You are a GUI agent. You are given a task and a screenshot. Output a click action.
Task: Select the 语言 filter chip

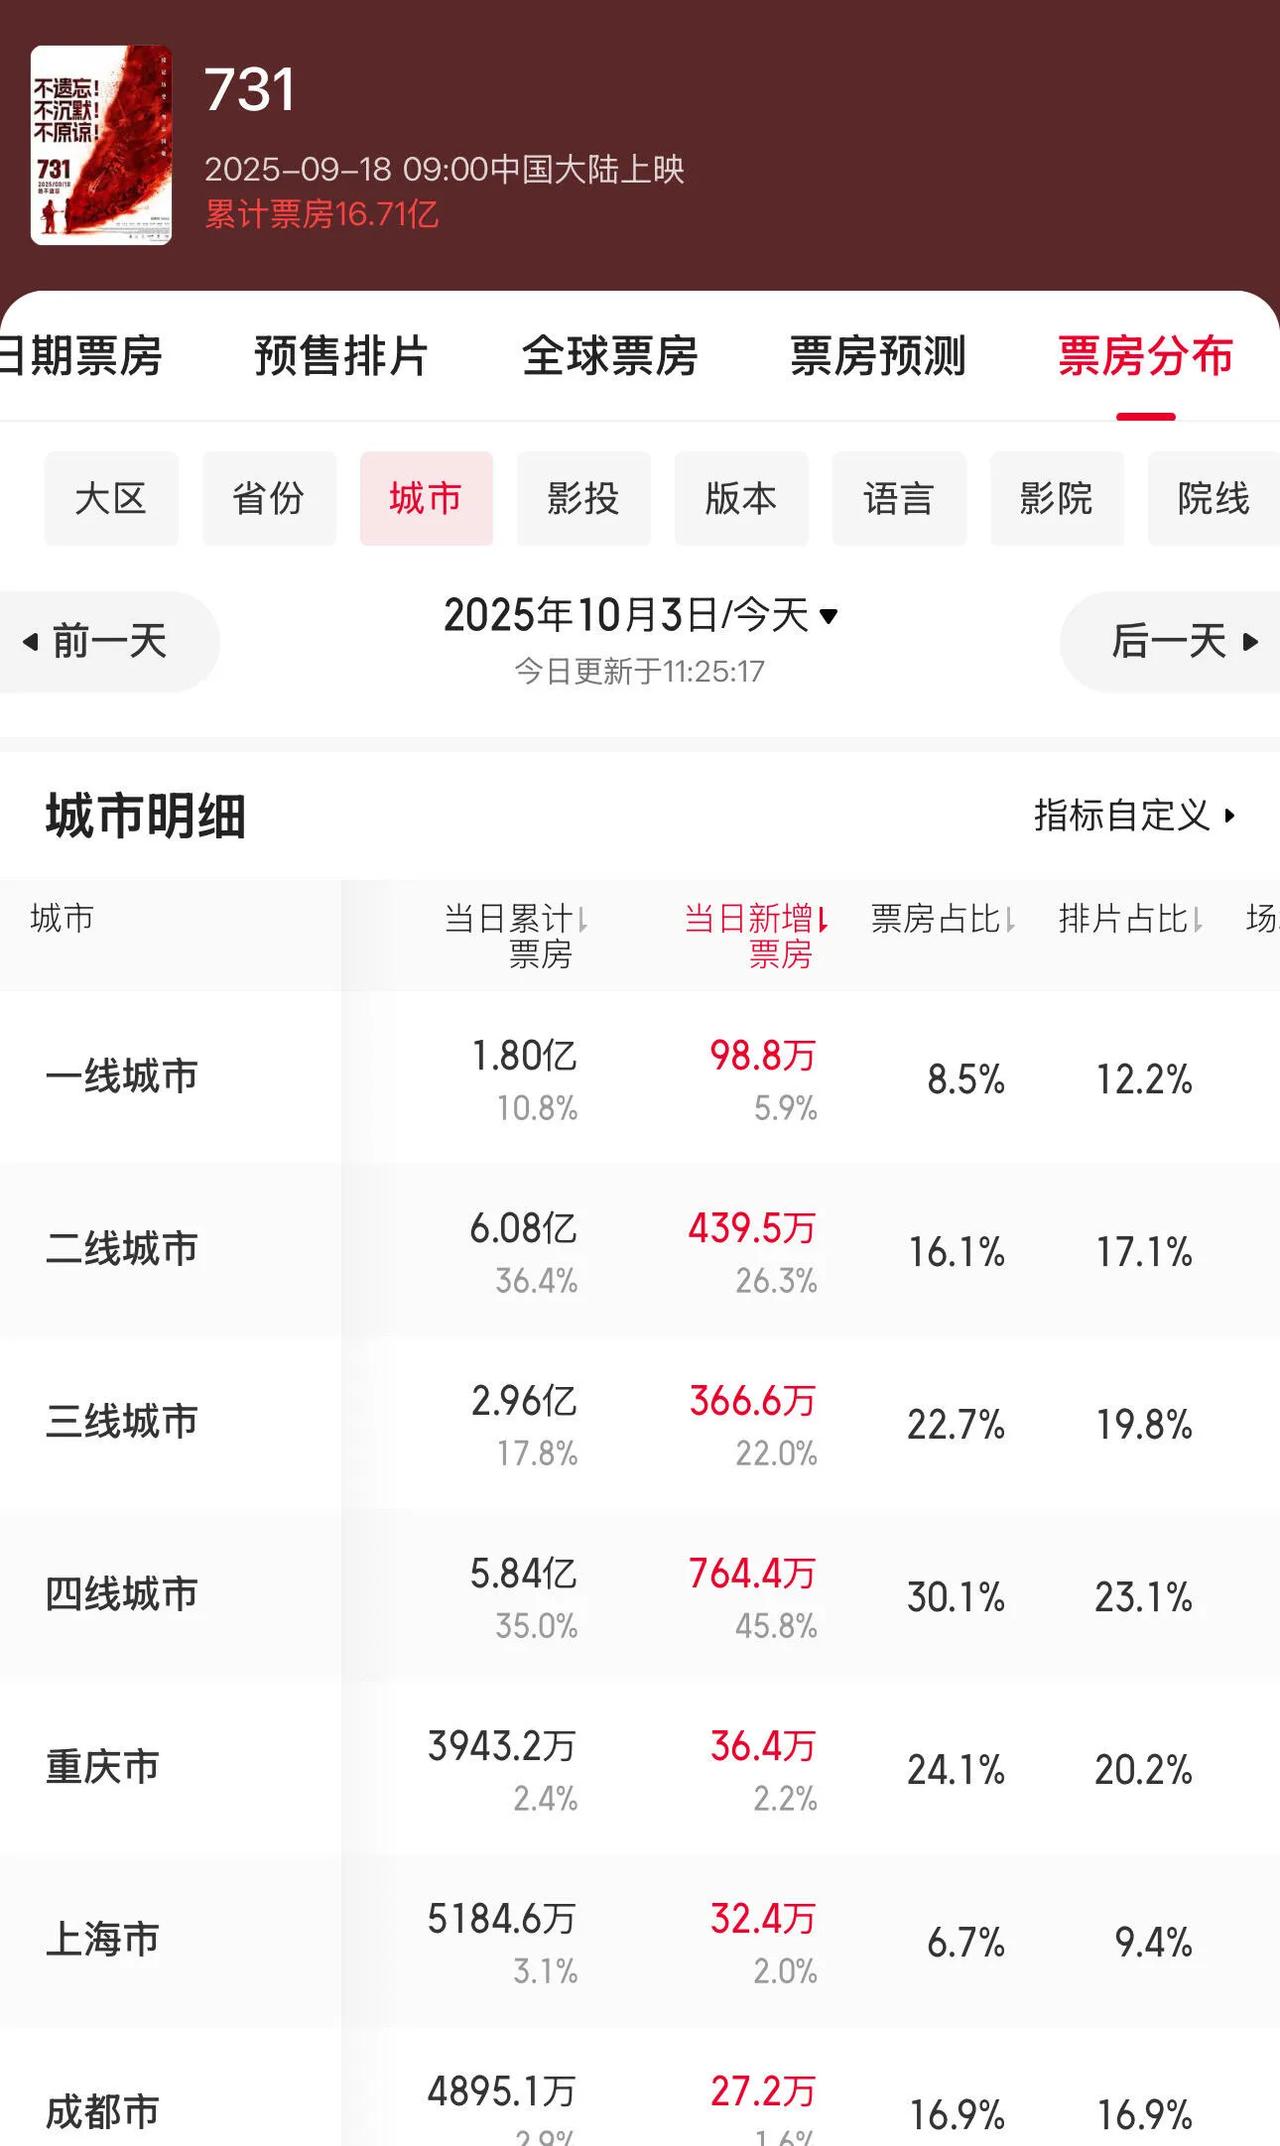click(x=899, y=498)
